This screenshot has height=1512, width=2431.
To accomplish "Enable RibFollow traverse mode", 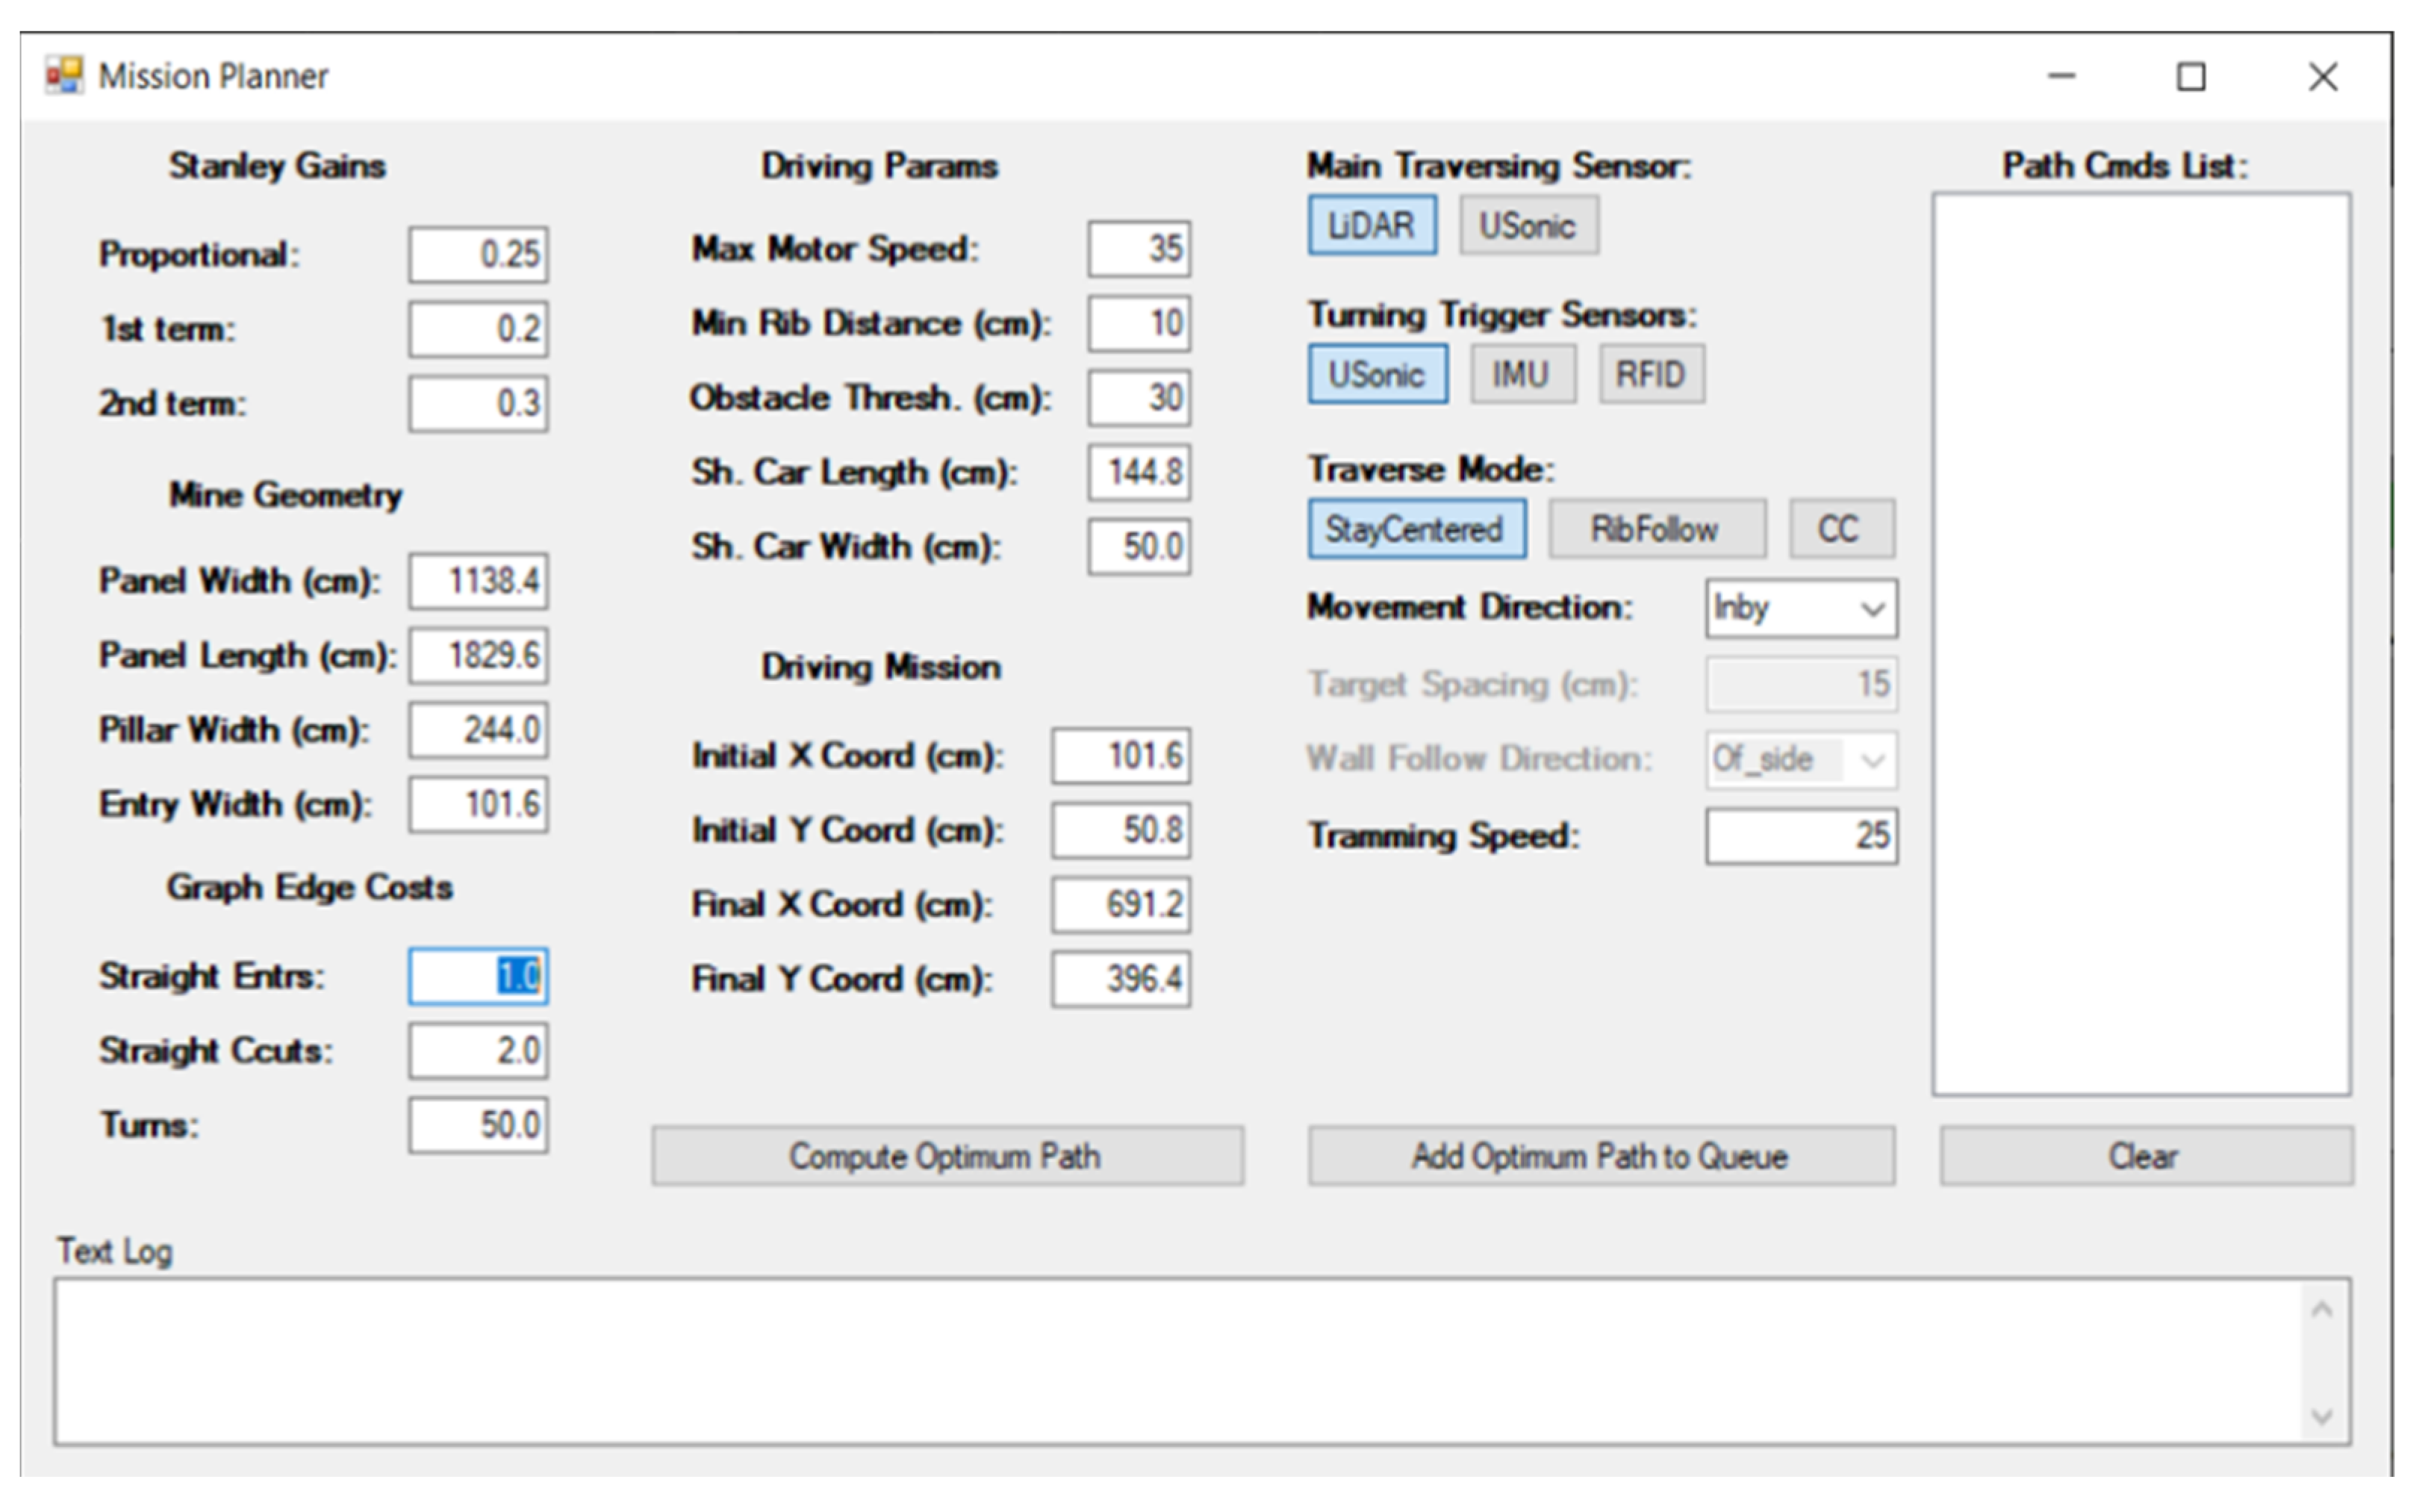I will 1655,529.
